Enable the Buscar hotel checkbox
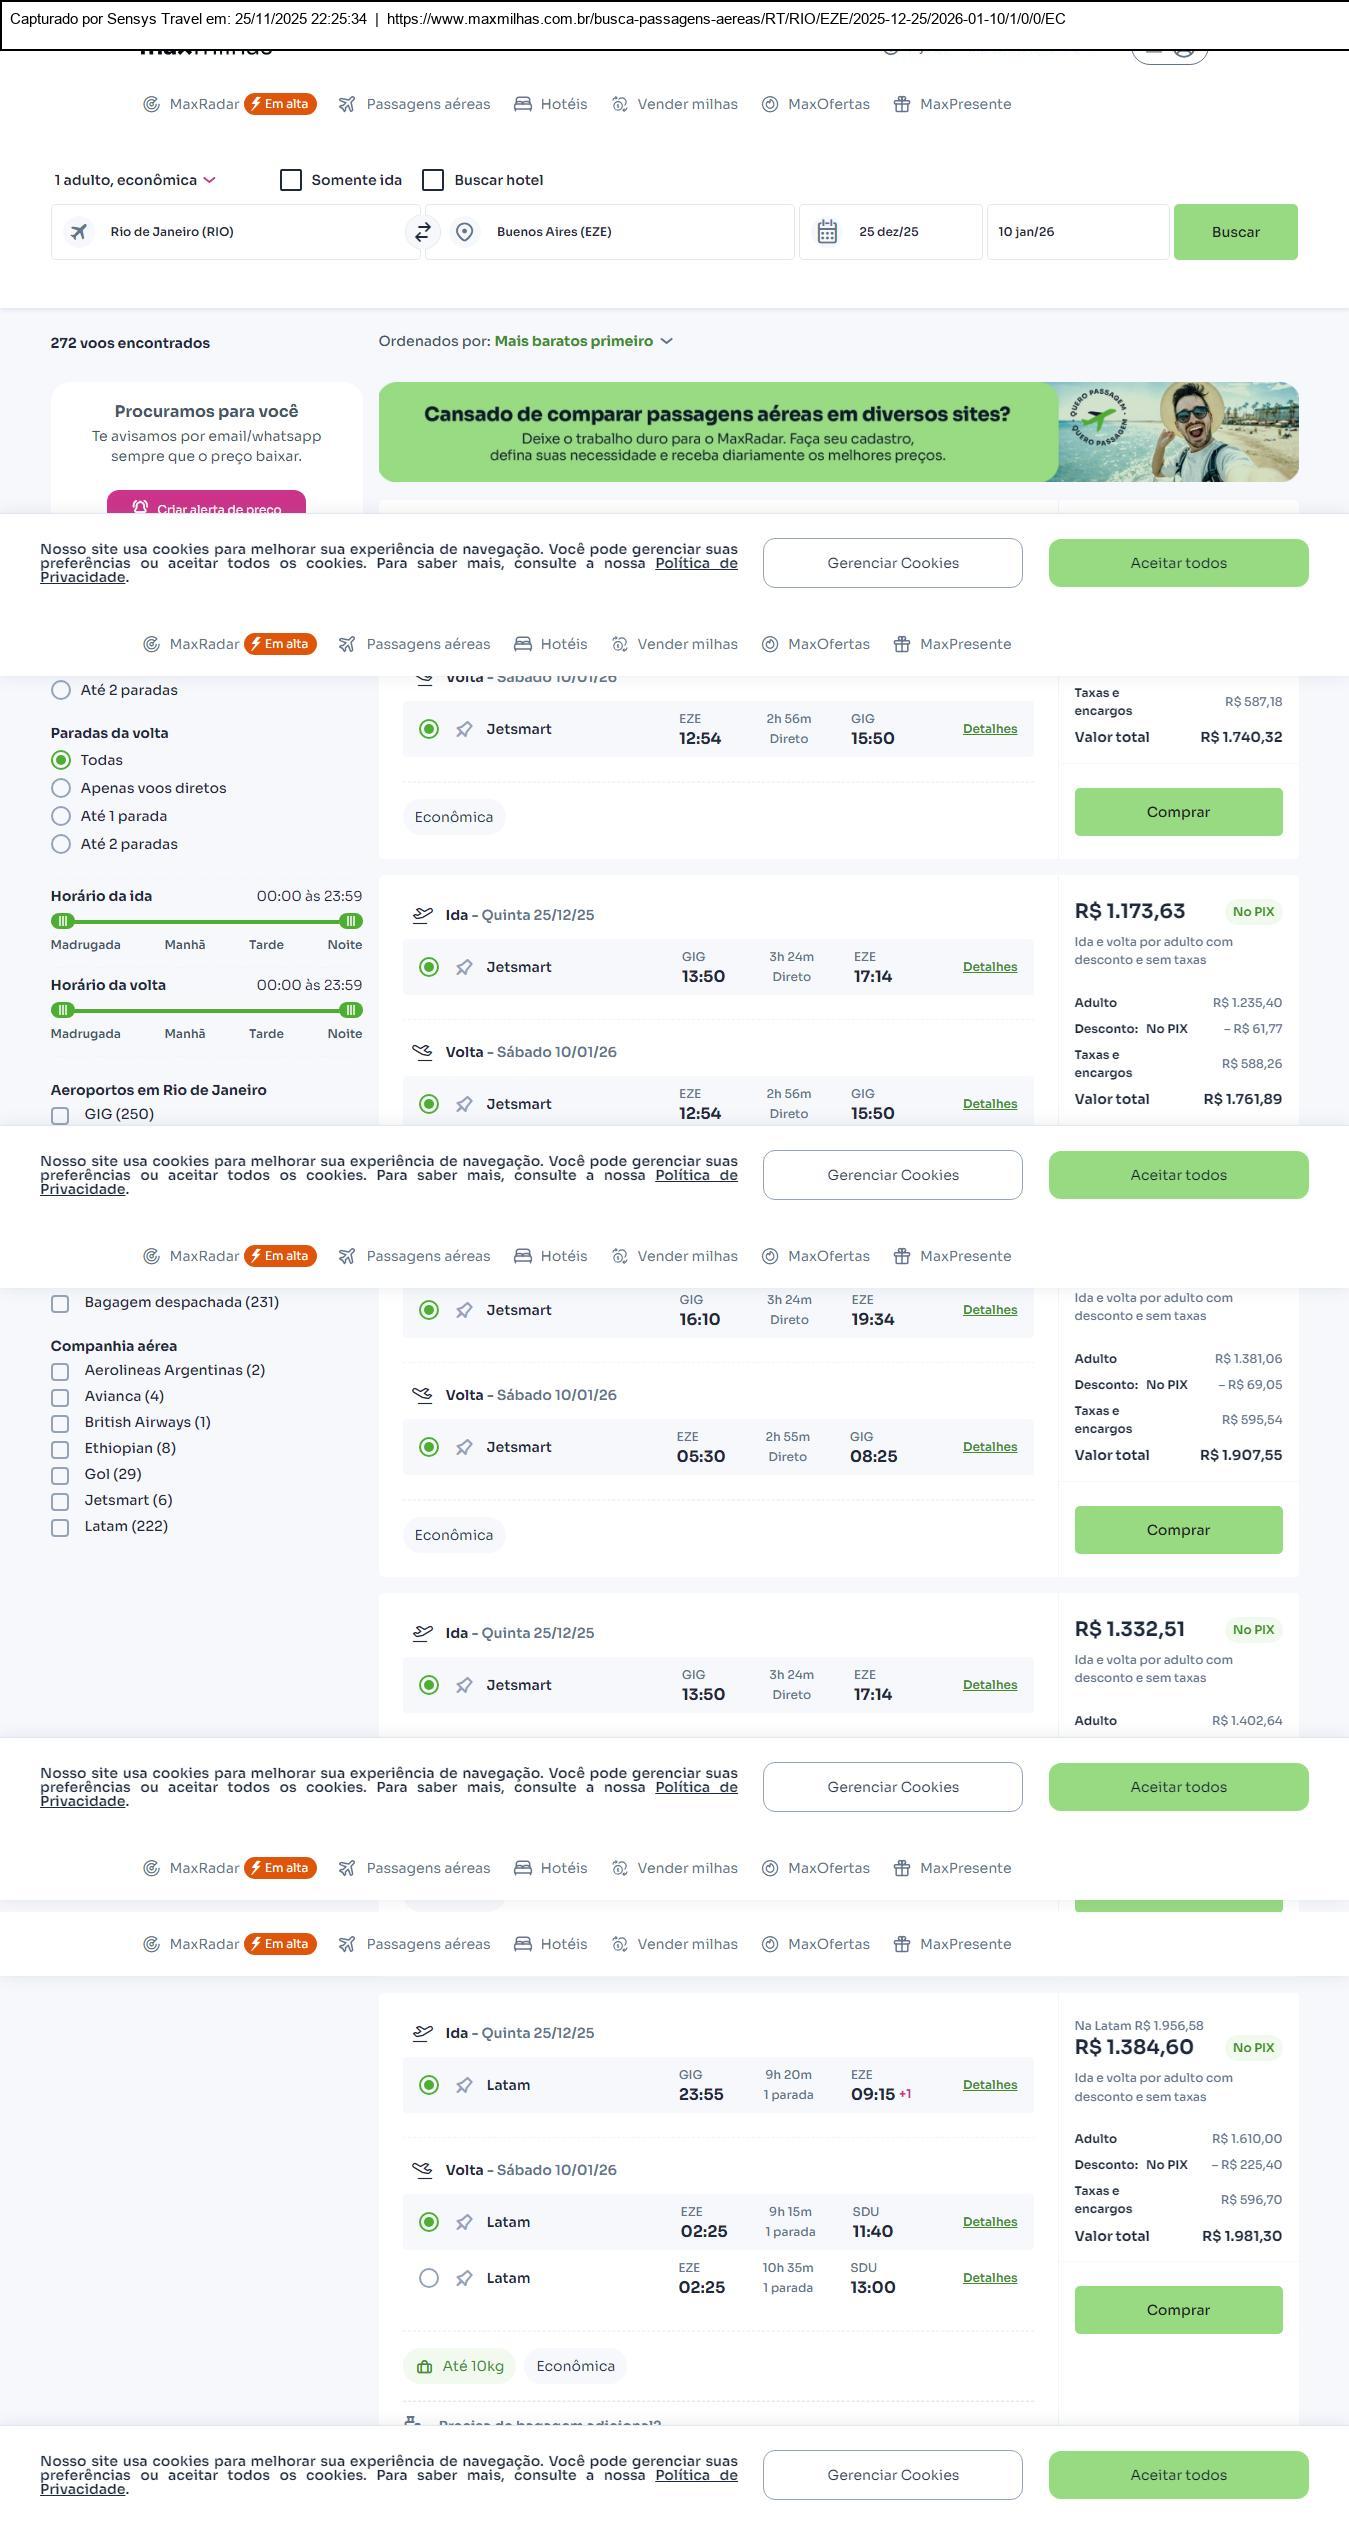The width and height of the screenshot is (1349, 2524). tap(433, 180)
